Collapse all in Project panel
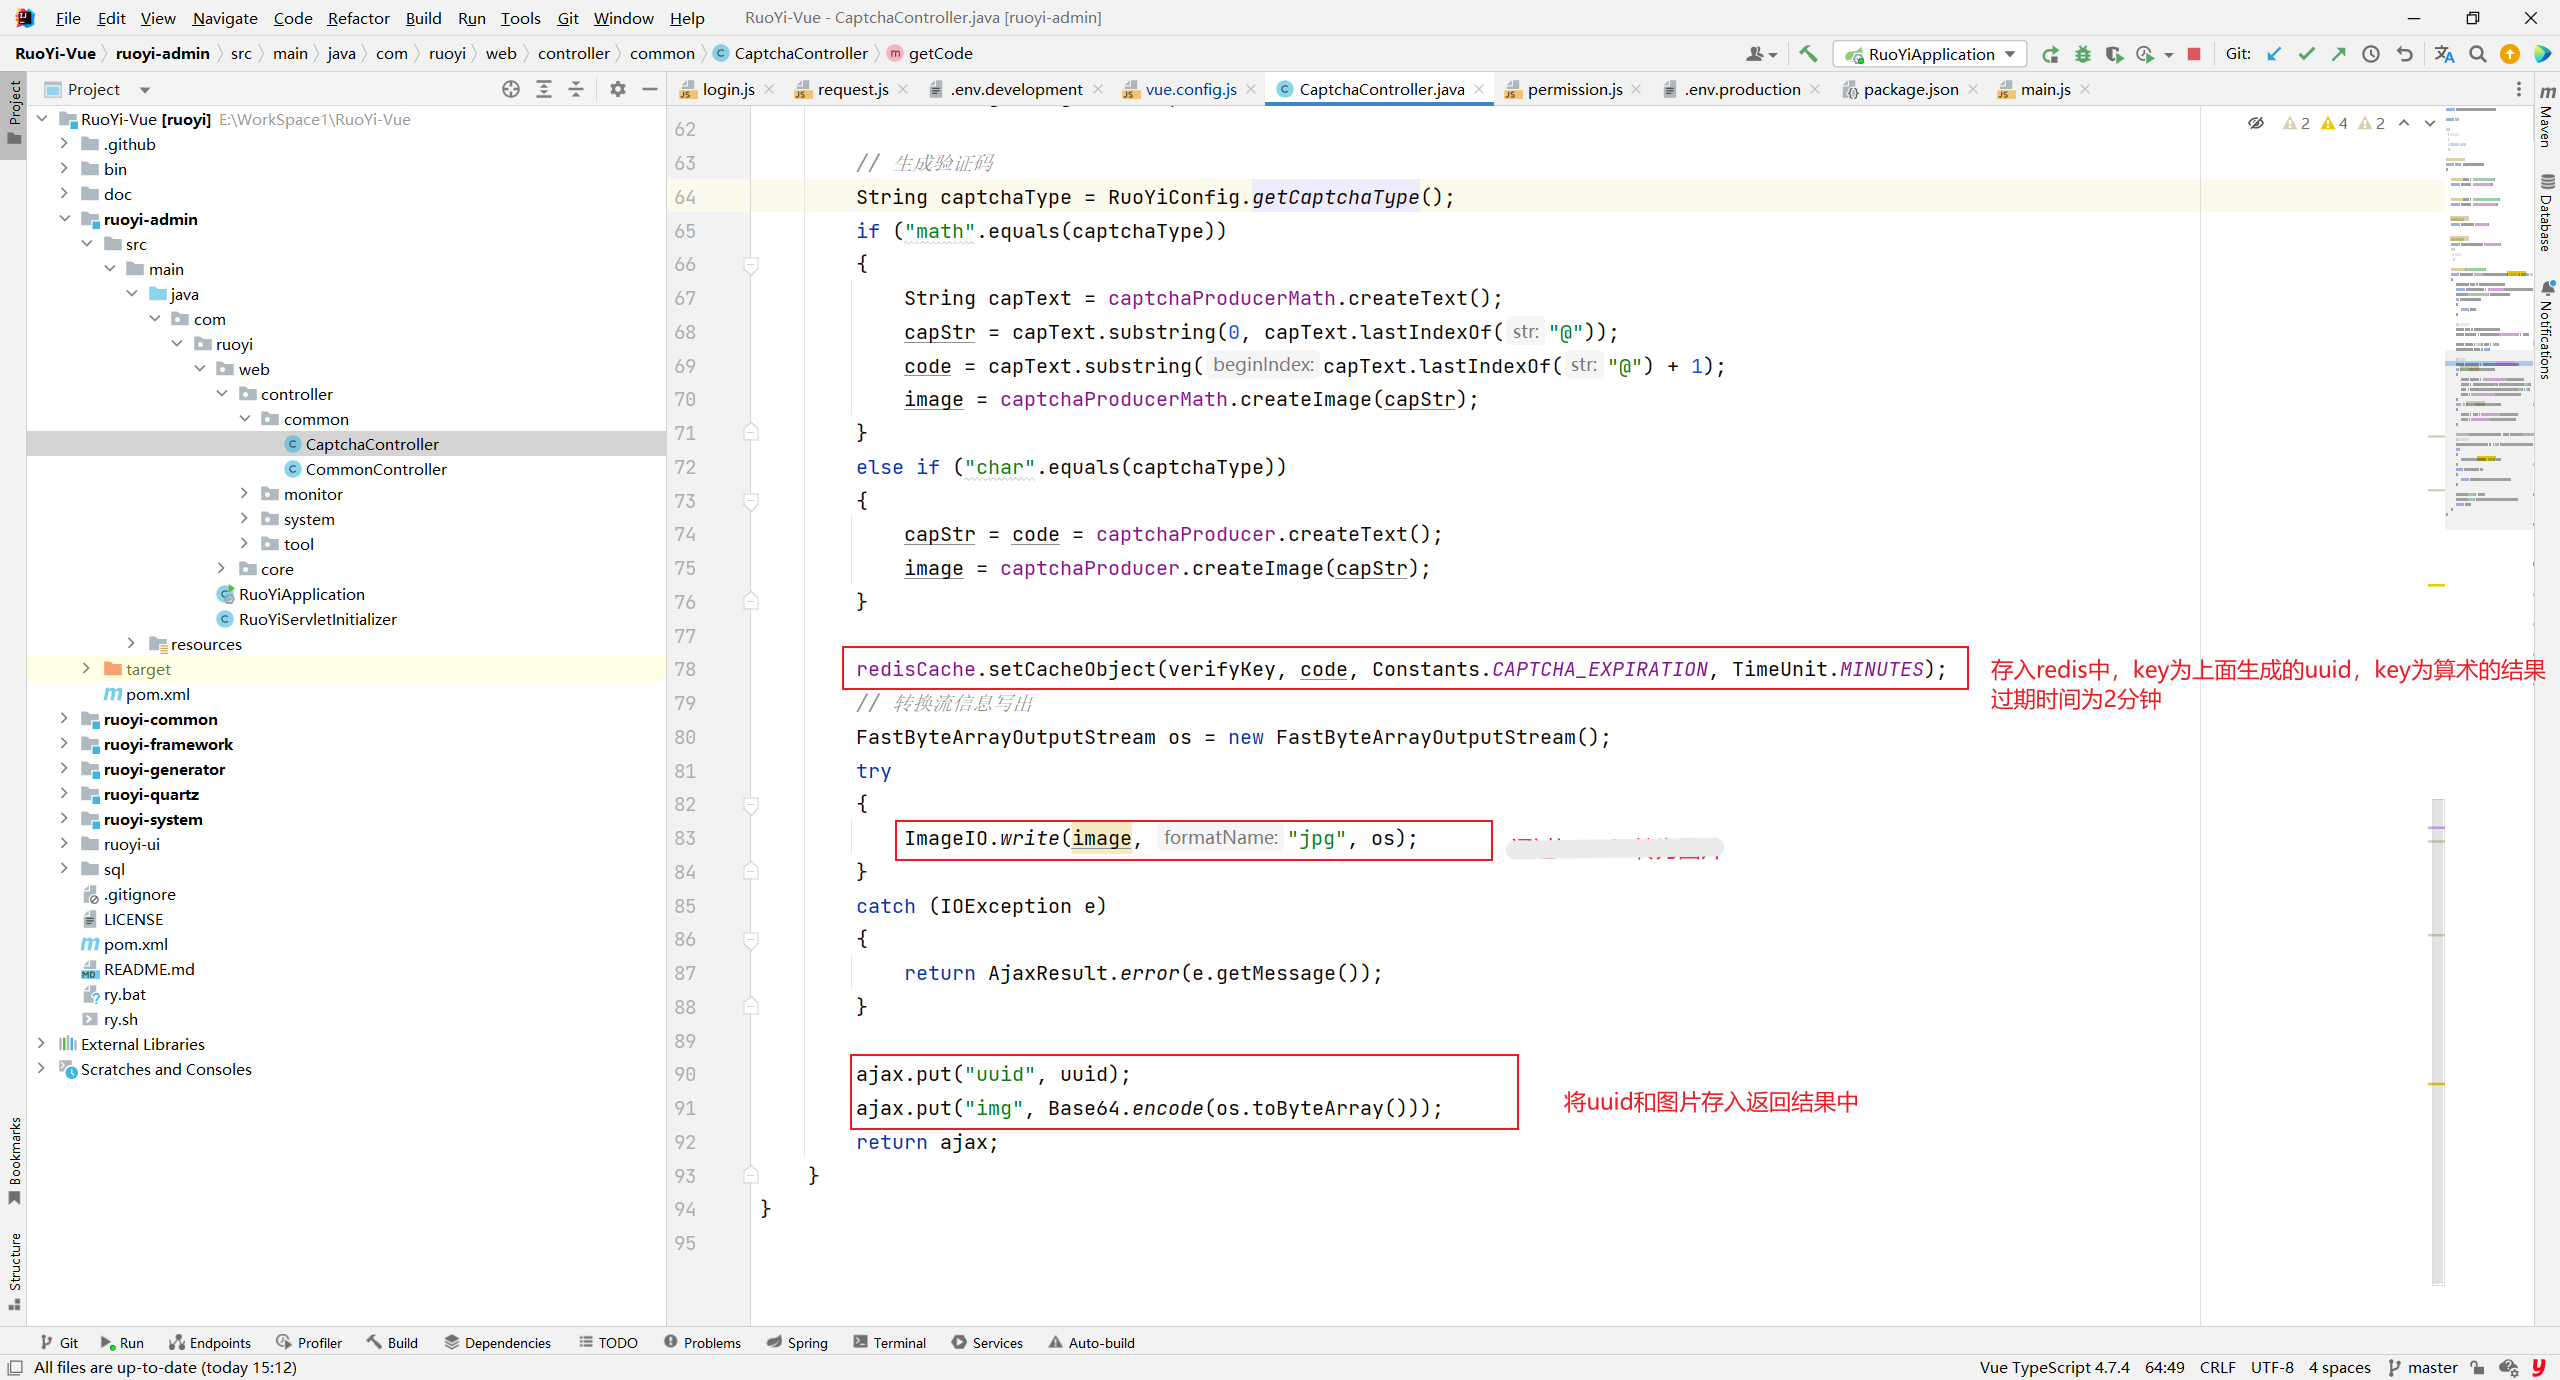 (x=576, y=89)
